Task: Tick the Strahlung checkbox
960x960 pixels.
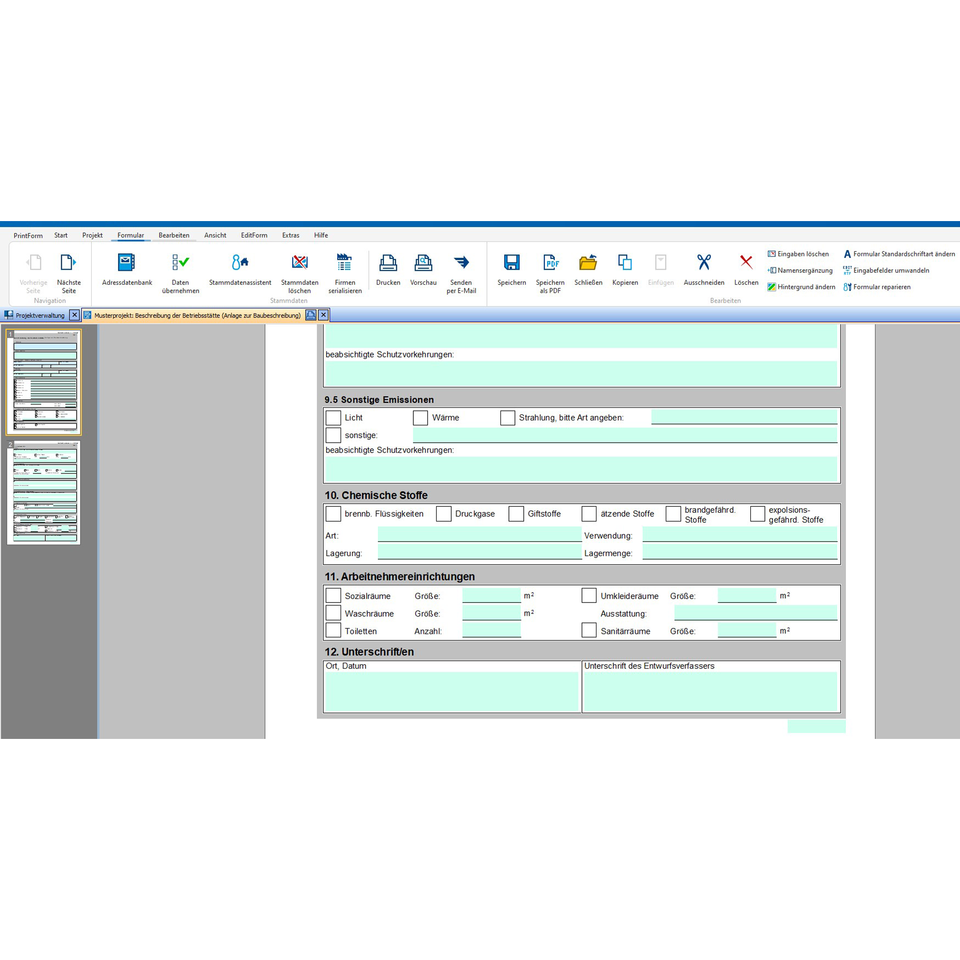Action: (x=508, y=418)
